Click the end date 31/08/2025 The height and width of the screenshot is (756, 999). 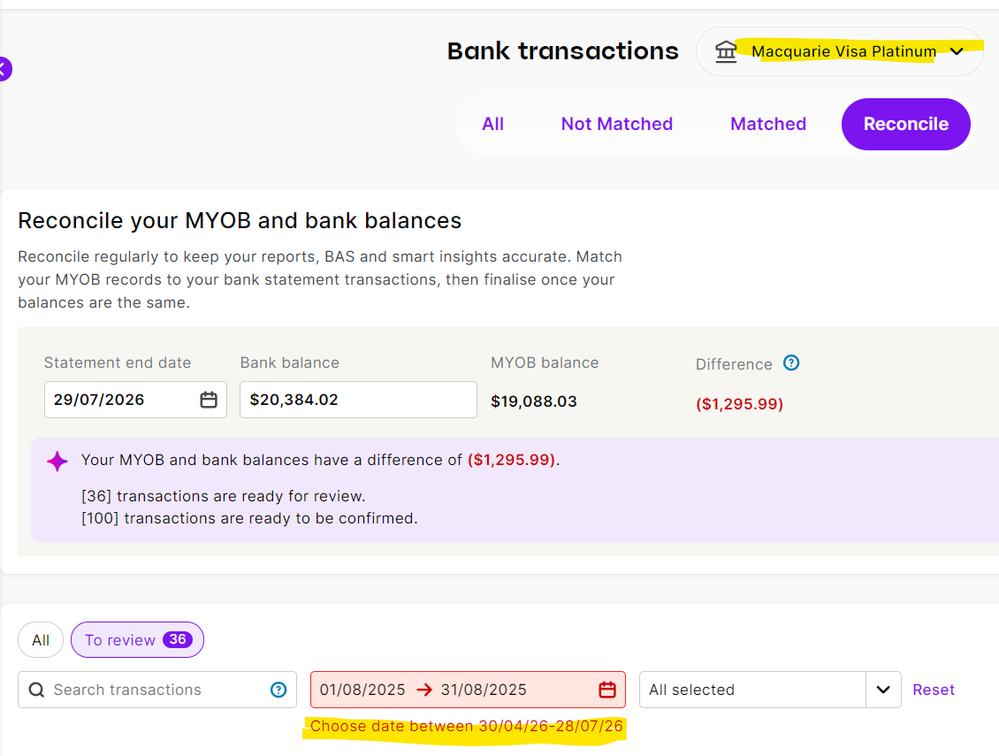484,690
